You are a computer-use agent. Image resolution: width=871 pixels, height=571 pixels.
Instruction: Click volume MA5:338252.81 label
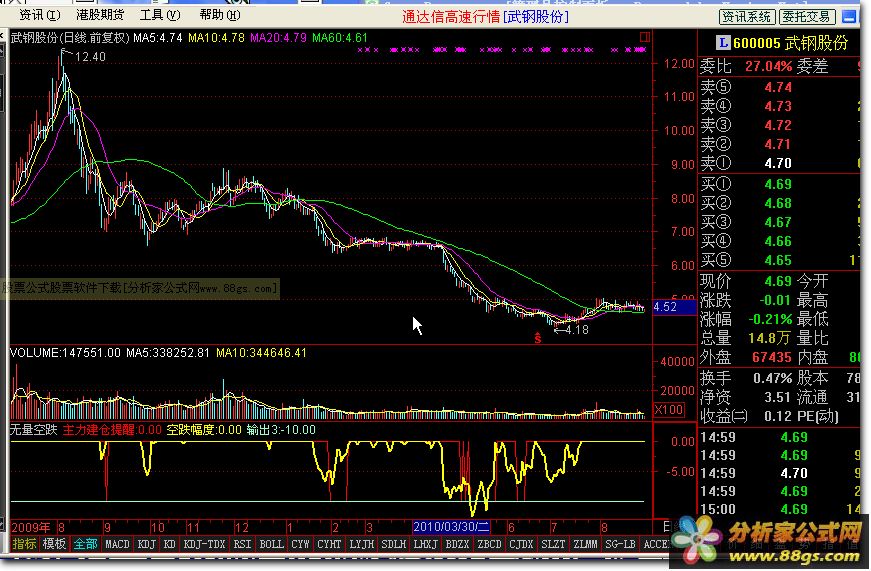click(x=168, y=353)
